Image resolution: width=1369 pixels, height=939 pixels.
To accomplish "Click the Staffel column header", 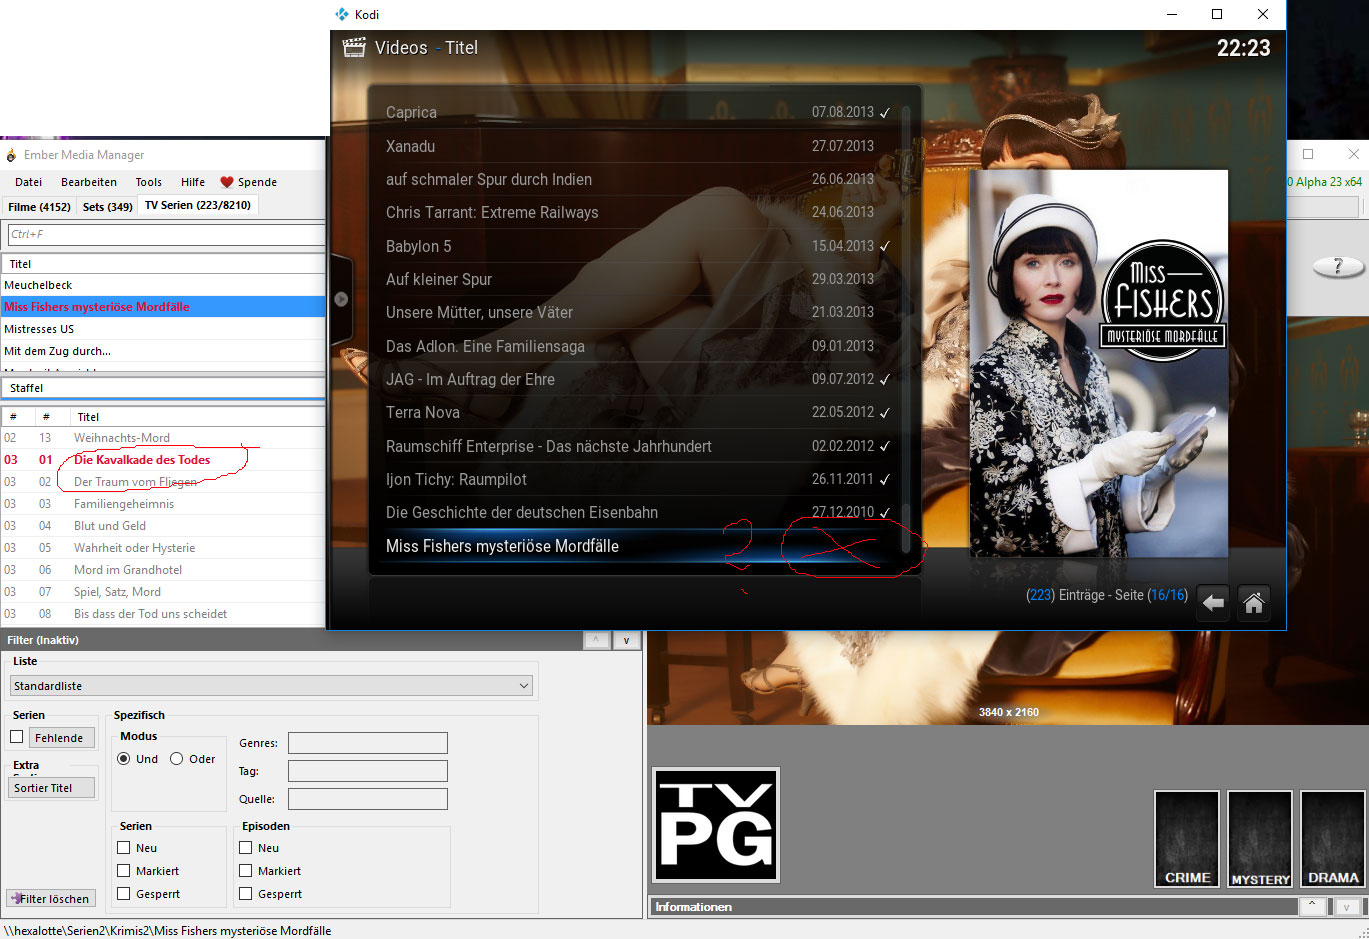I will [x=164, y=388].
